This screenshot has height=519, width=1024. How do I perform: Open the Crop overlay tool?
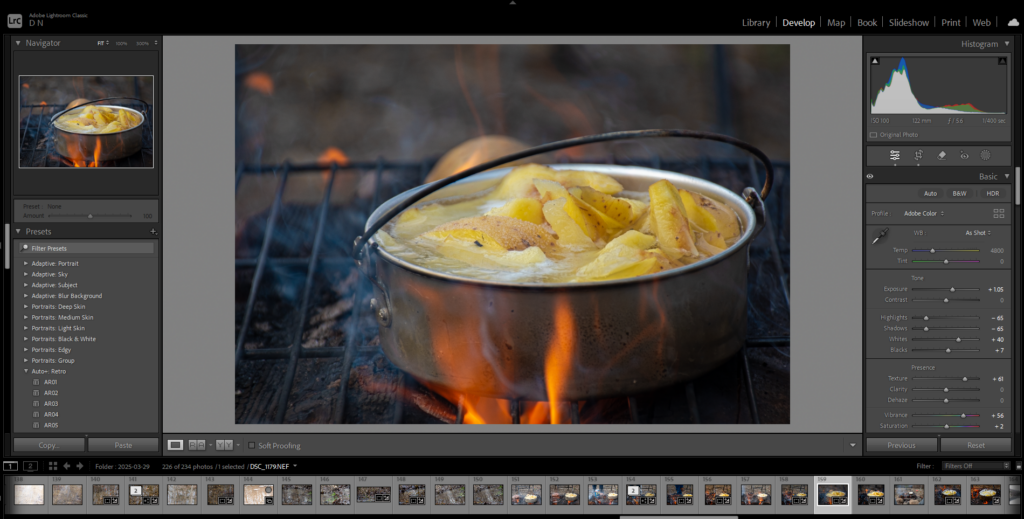click(x=918, y=155)
